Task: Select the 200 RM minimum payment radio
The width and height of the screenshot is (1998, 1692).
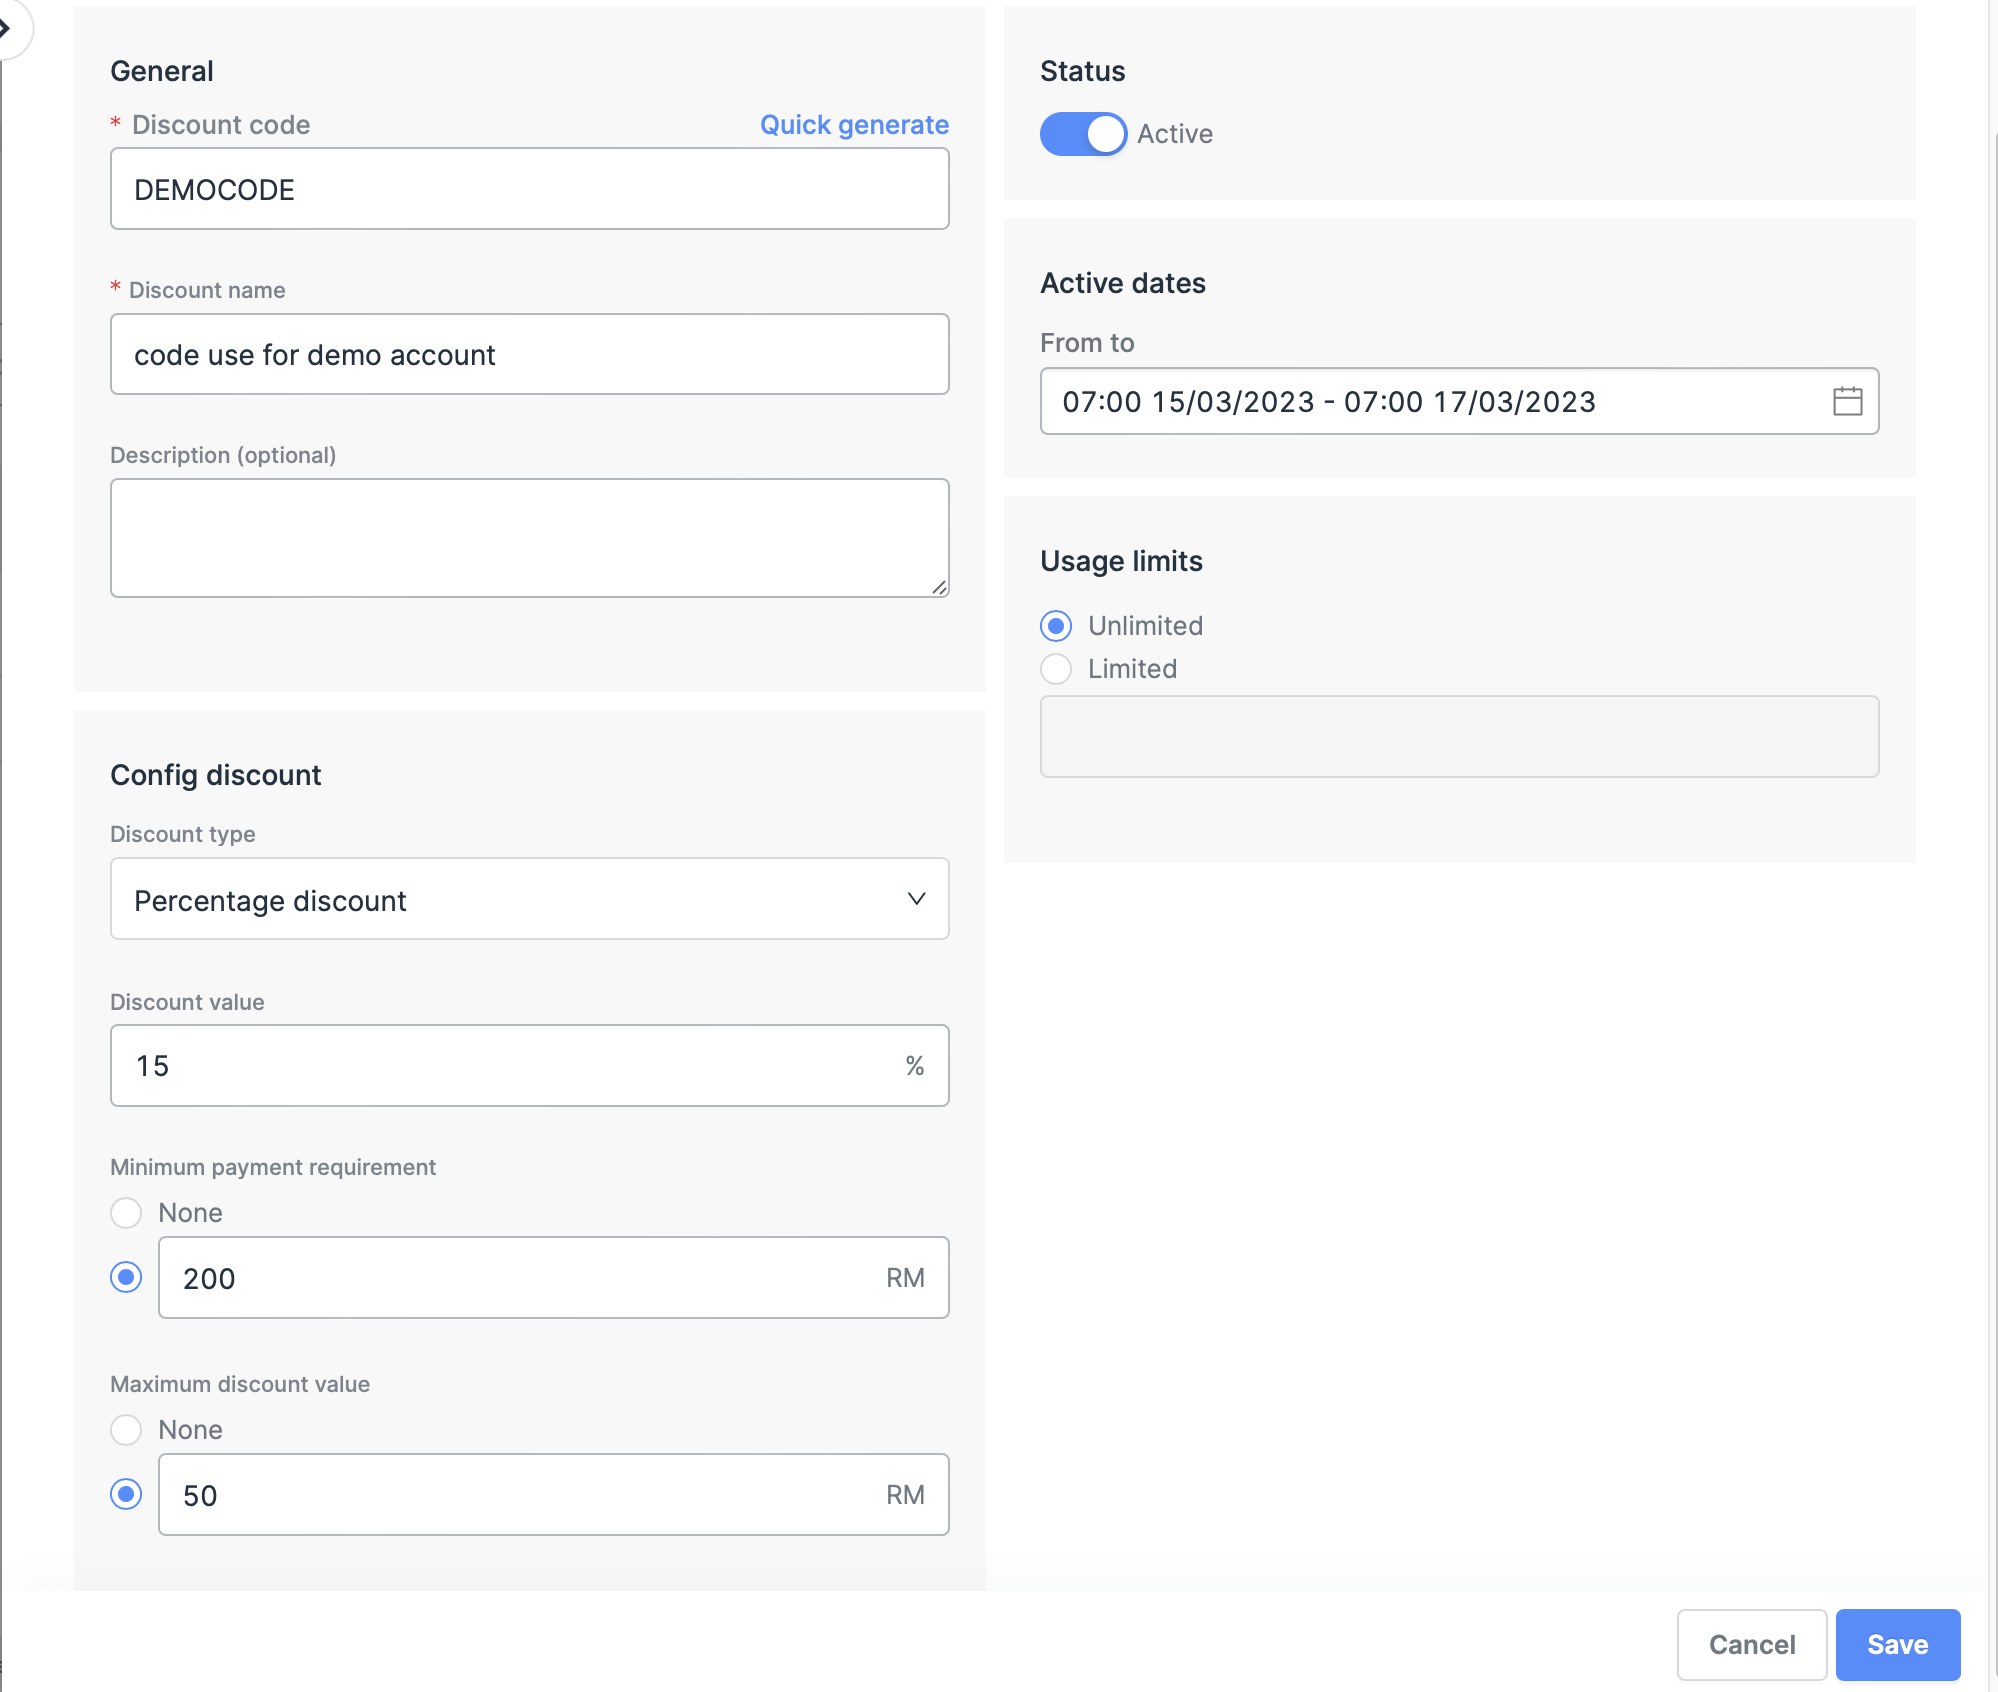Action: [x=126, y=1277]
